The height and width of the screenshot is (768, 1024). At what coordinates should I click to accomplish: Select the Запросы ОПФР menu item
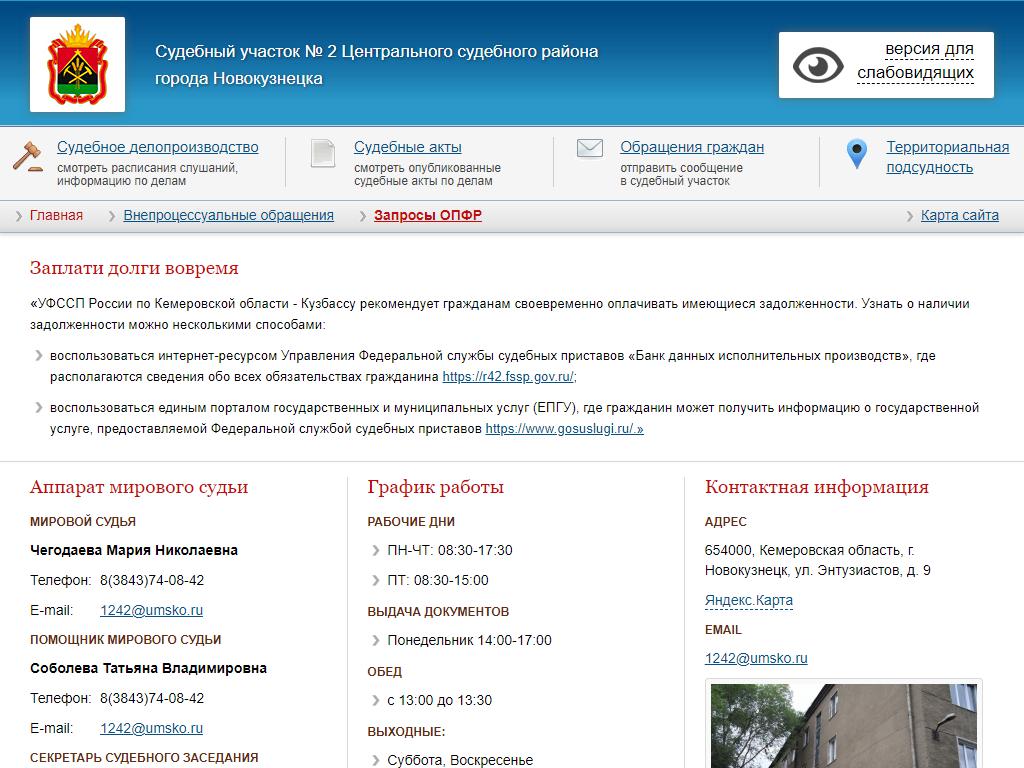[427, 215]
